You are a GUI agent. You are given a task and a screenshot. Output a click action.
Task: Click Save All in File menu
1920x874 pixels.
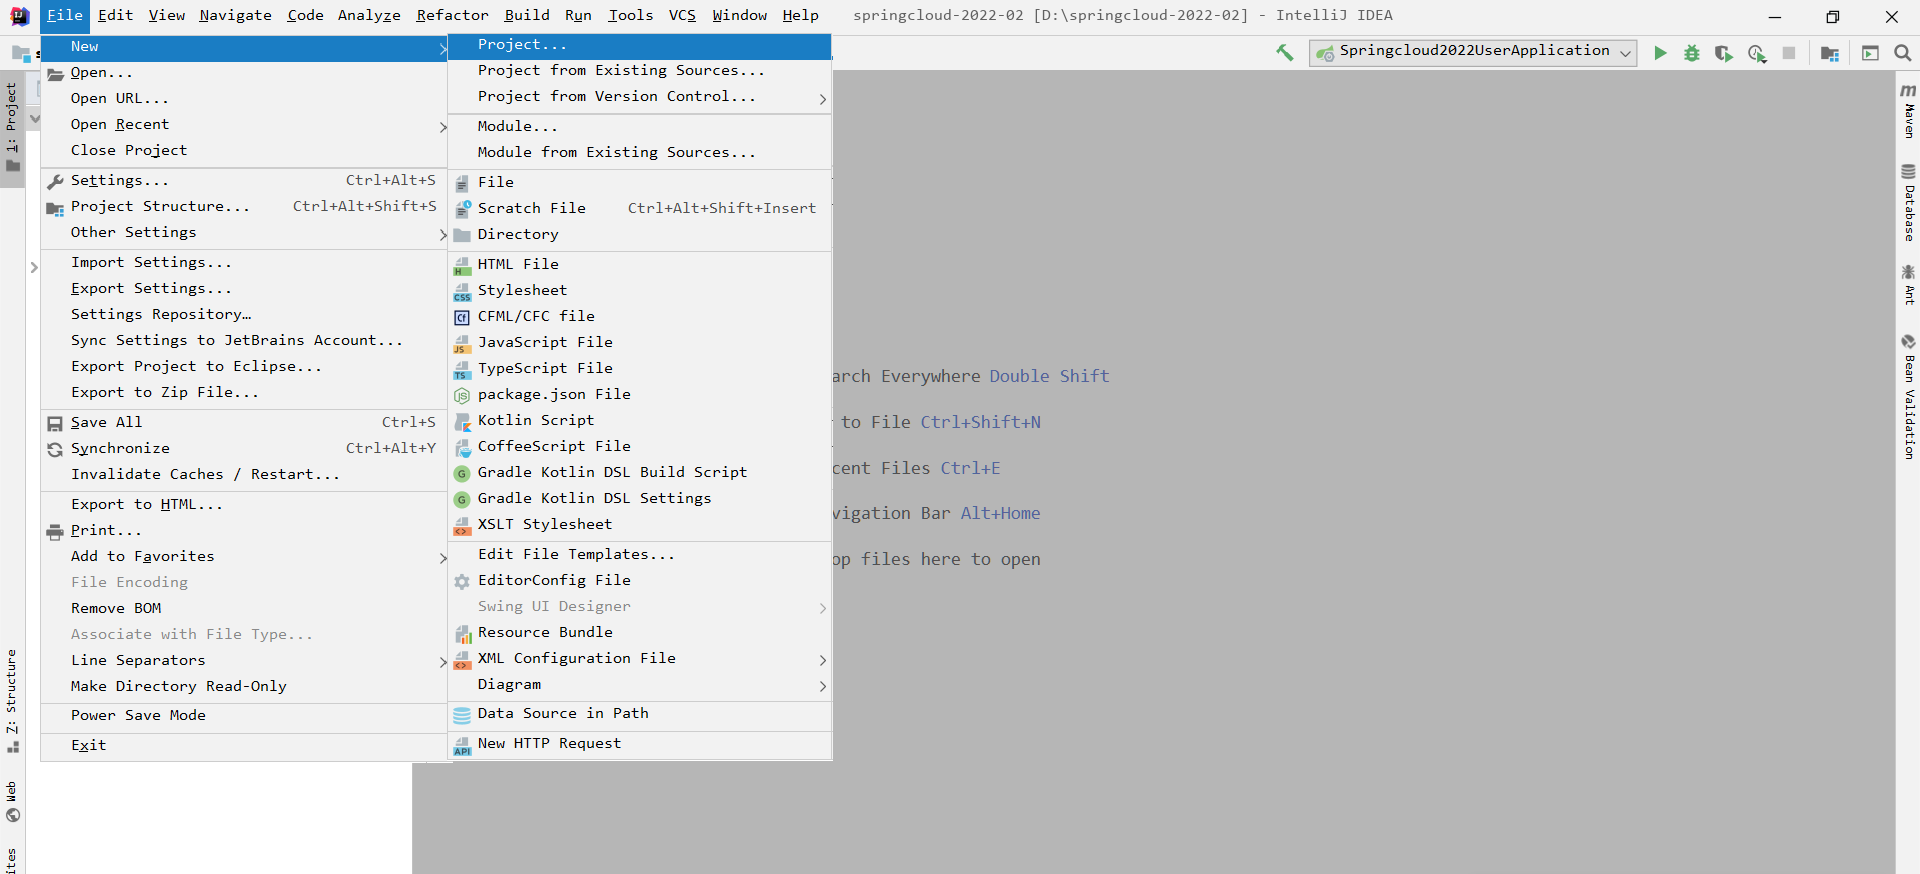click(x=244, y=422)
